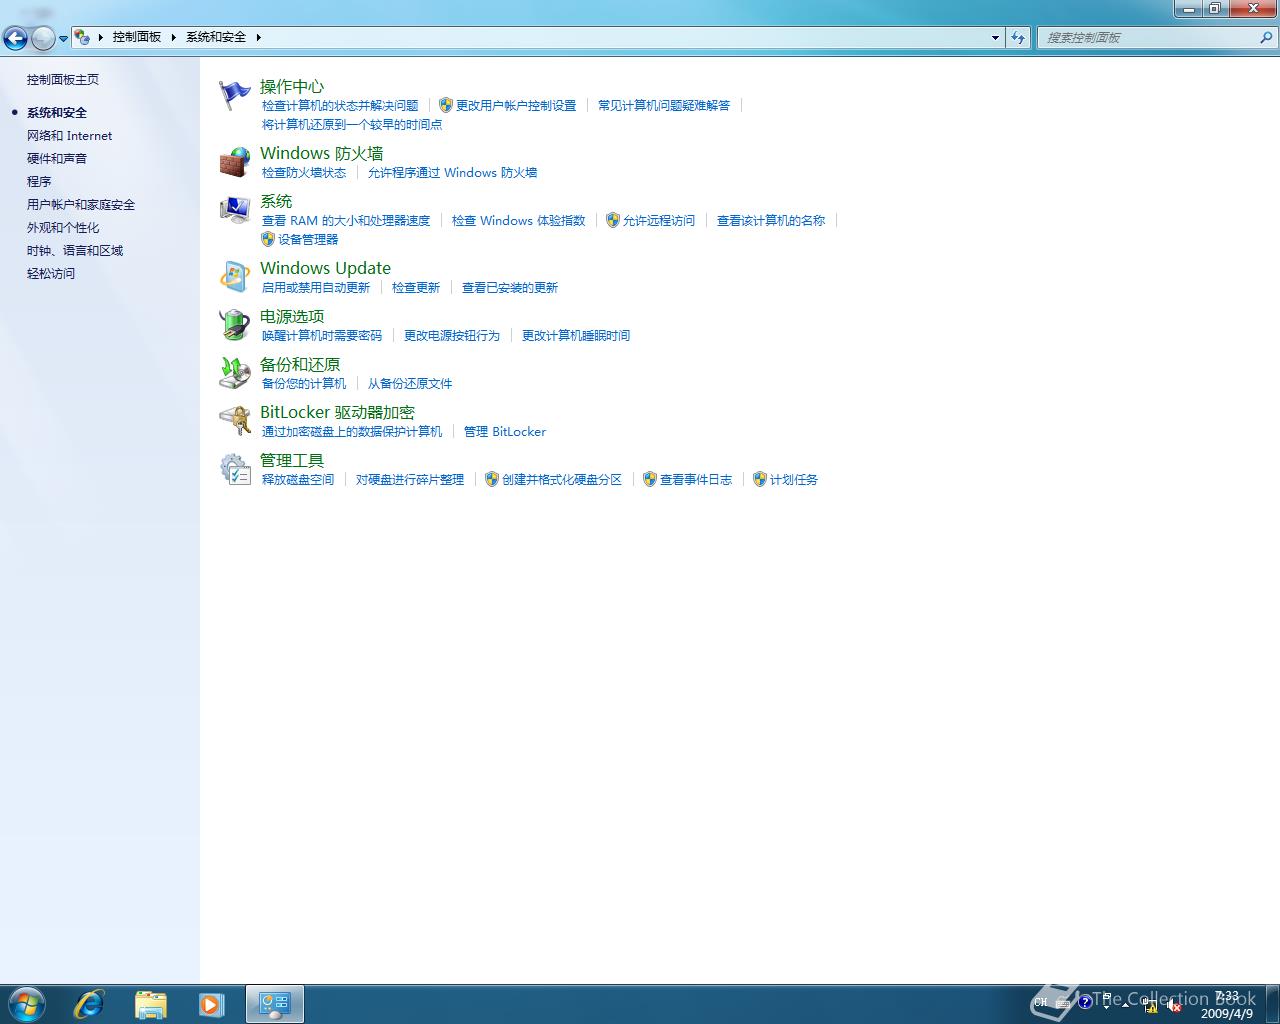
Task: Click the BitLocker drive encryption key icon
Action: (235, 421)
